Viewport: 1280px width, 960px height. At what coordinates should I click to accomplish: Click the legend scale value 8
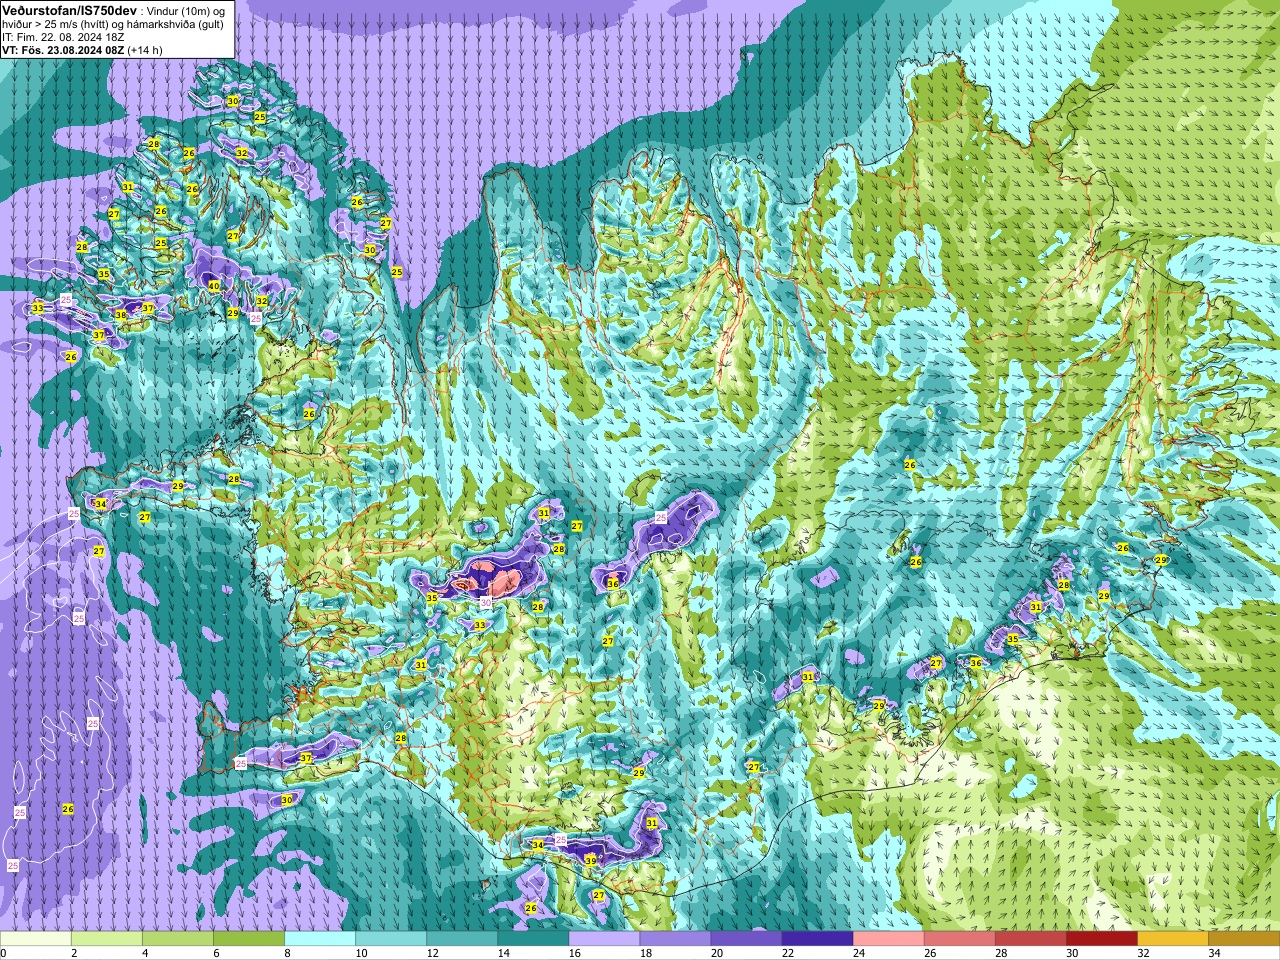pos(287,953)
